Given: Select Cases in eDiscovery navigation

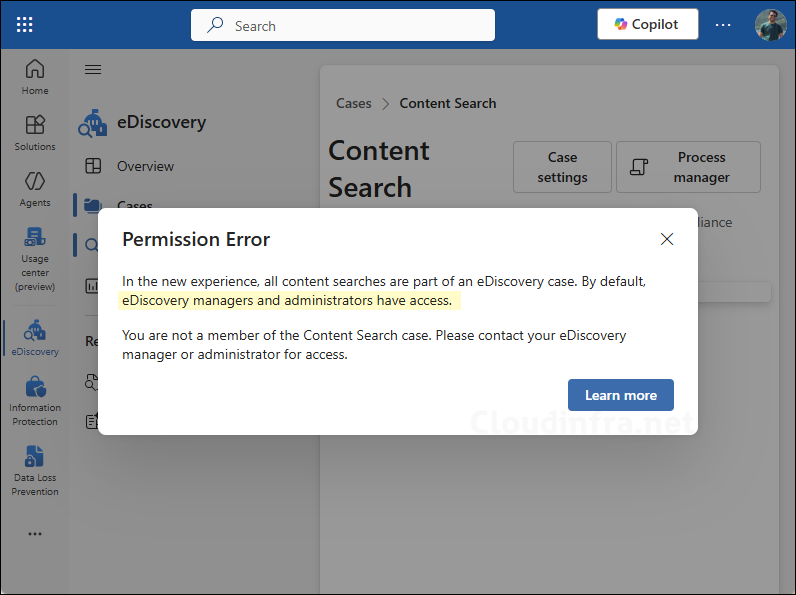Looking at the screenshot, I should pyautogui.click(x=134, y=206).
